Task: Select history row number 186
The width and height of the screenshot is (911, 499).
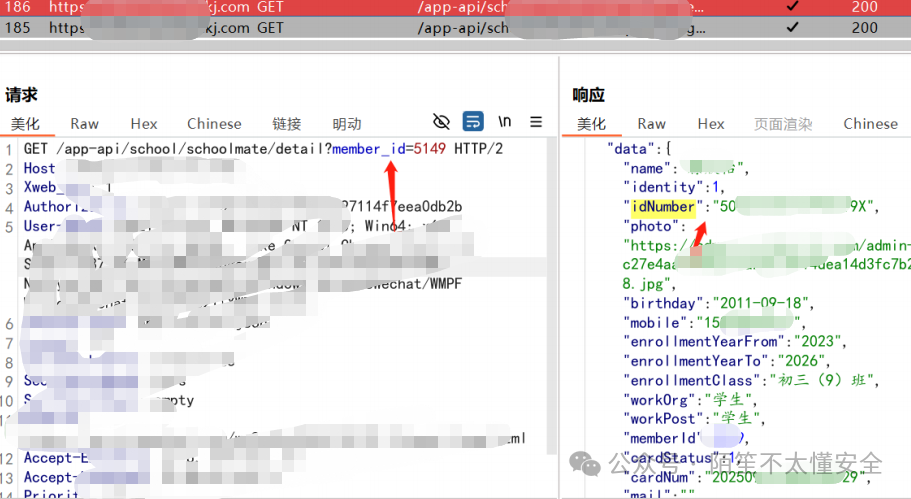Action: click(456, 7)
